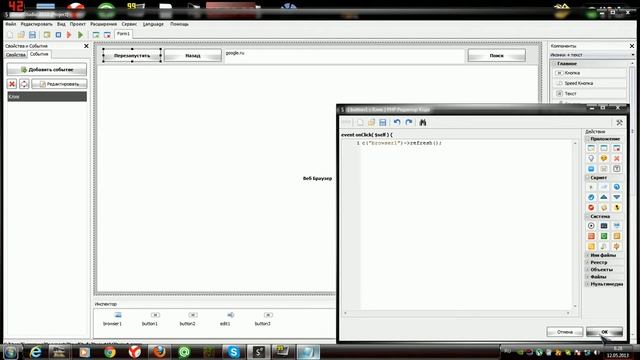This screenshot has width=640, height=360.
Task: Collapse the Приложение actions section
Action: pyautogui.click(x=588, y=139)
